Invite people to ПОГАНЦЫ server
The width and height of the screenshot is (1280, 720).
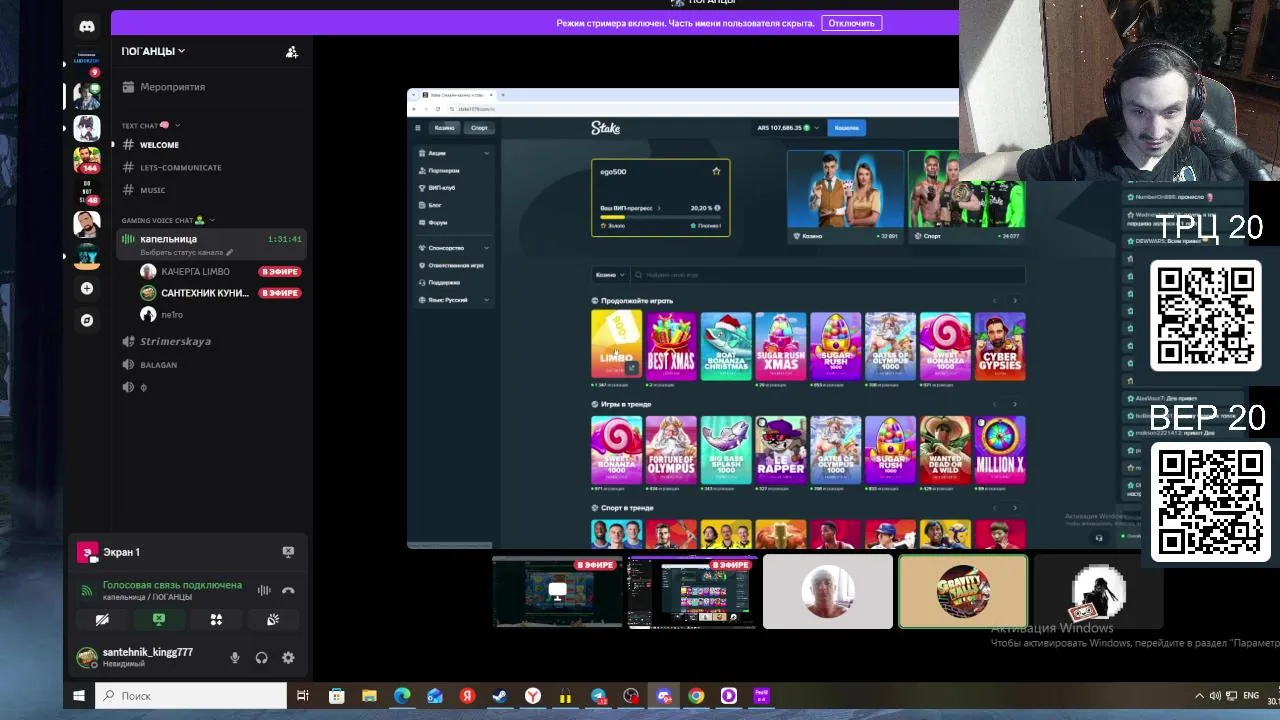click(x=292, y=52)
